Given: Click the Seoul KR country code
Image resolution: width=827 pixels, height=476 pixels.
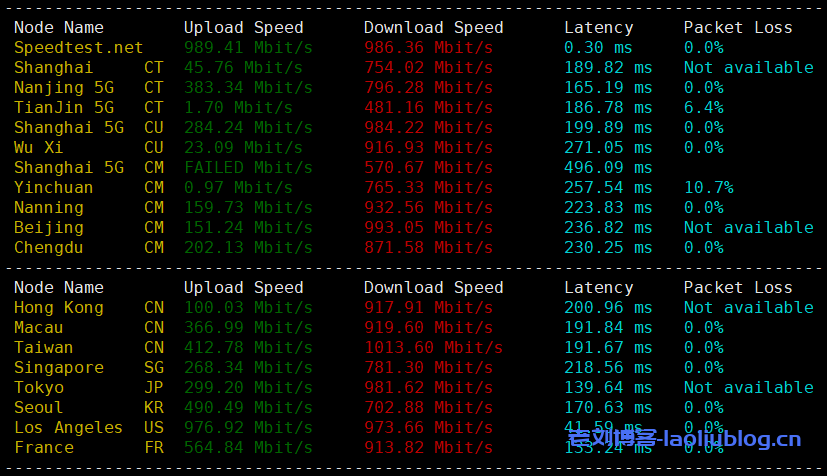Looking at the screenshot, I should [x=154, y=408].
